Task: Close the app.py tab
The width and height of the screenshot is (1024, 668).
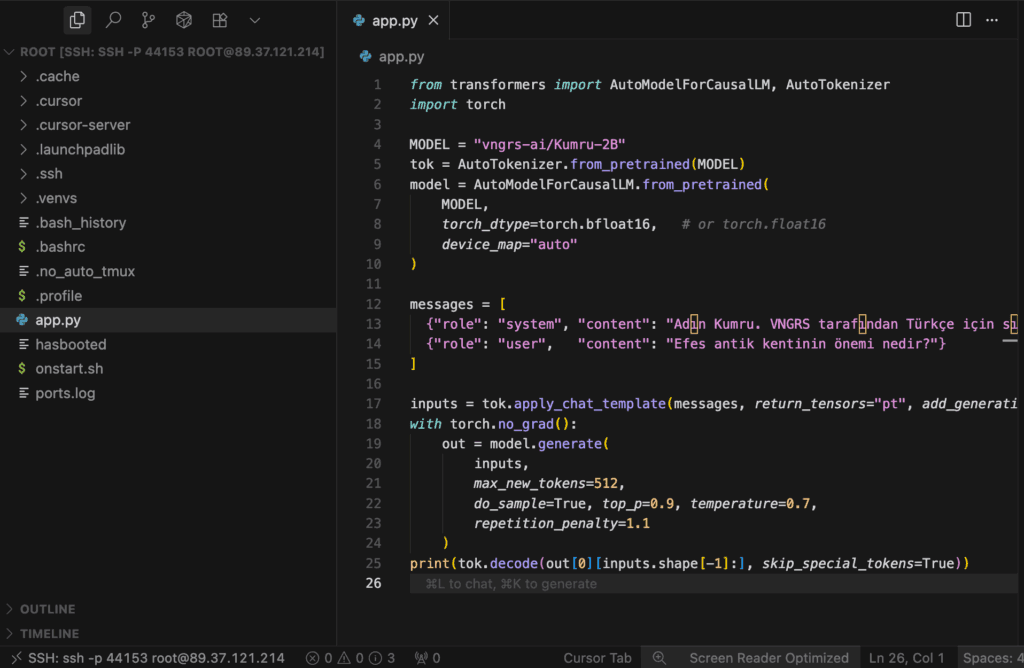Action: pyautogui.click(x=433, y=21)
